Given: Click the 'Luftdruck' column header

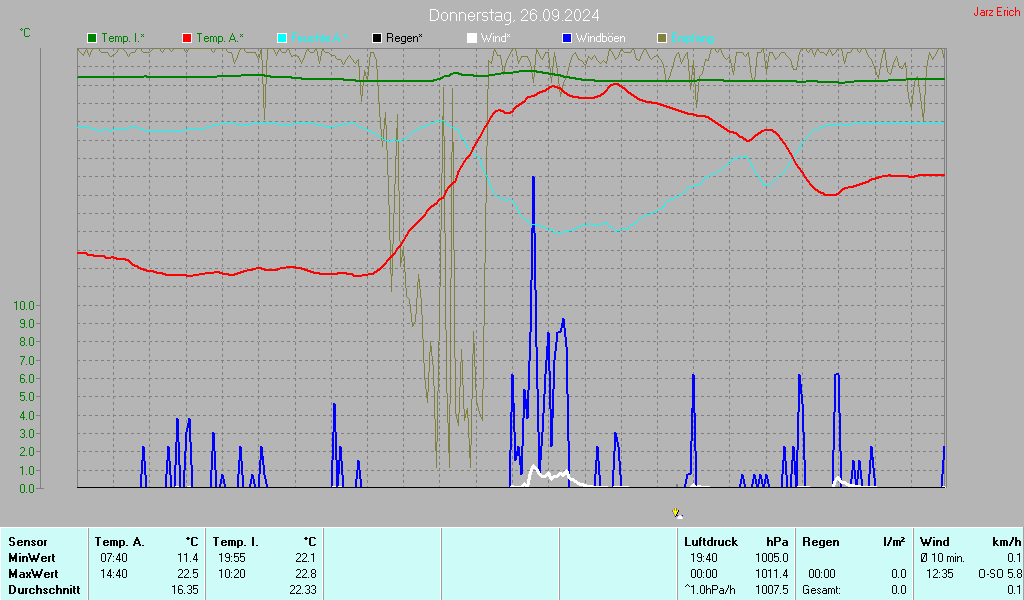Looking at the screenshot, I should coord(711,542).
